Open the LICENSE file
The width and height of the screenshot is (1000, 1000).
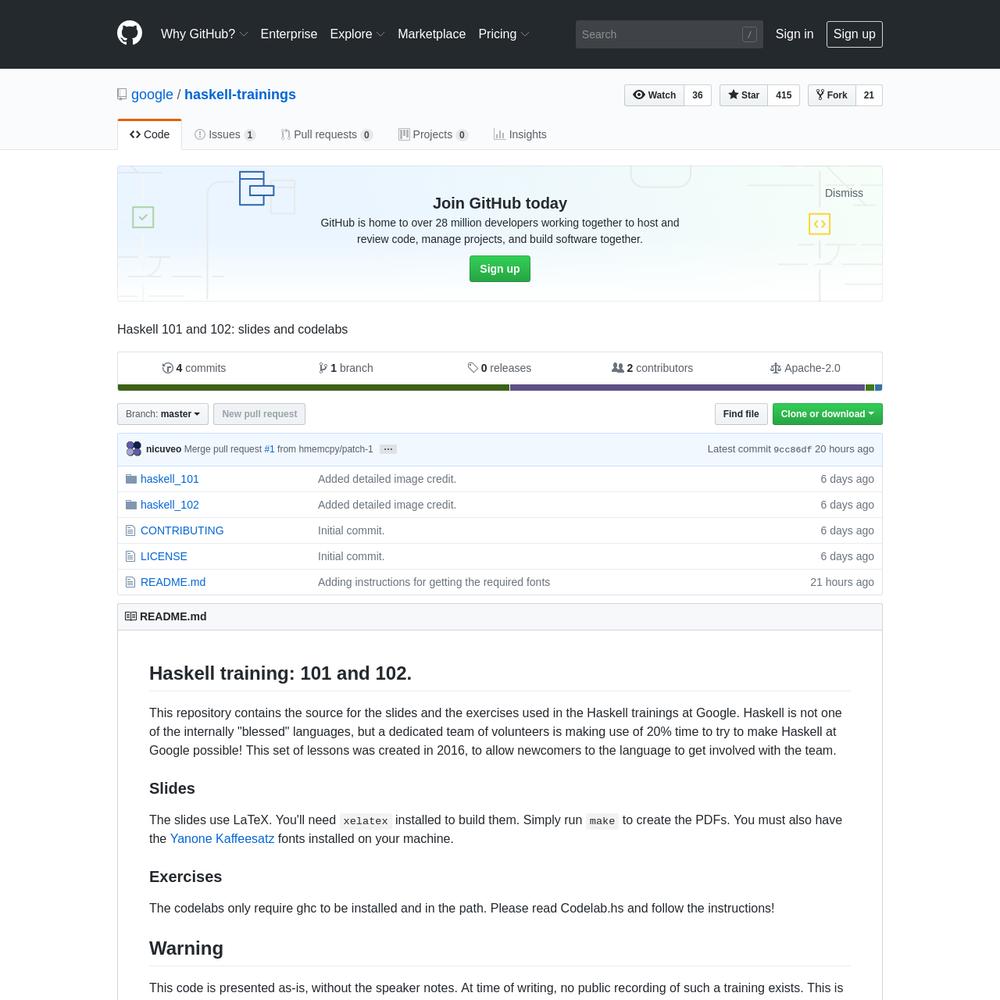coord(163,556)
